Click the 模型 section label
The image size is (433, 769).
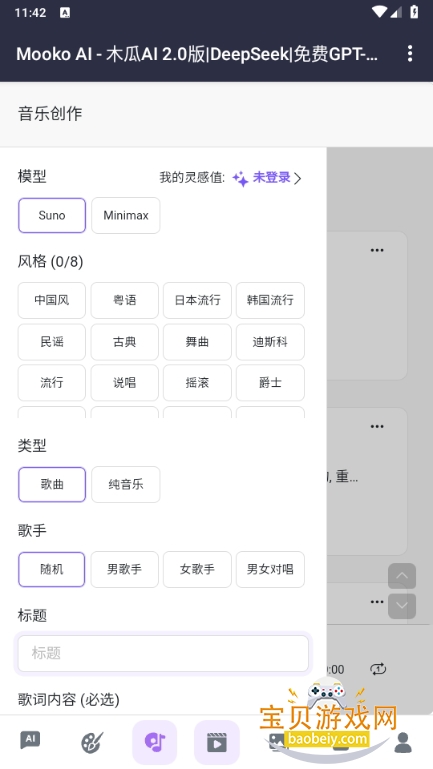click(32, 176)
